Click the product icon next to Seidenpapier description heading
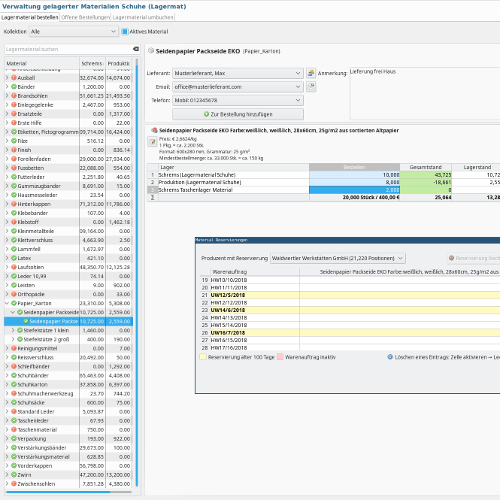 [154, 130]
